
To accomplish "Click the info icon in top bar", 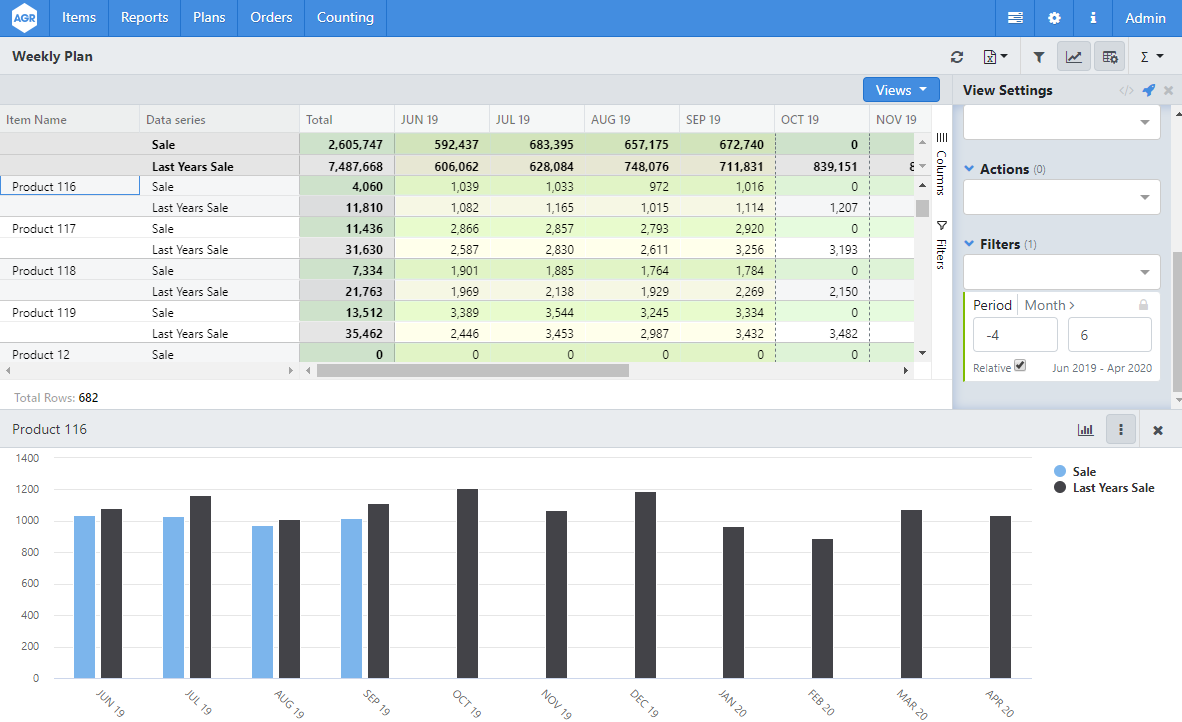I will [1093, 18].
